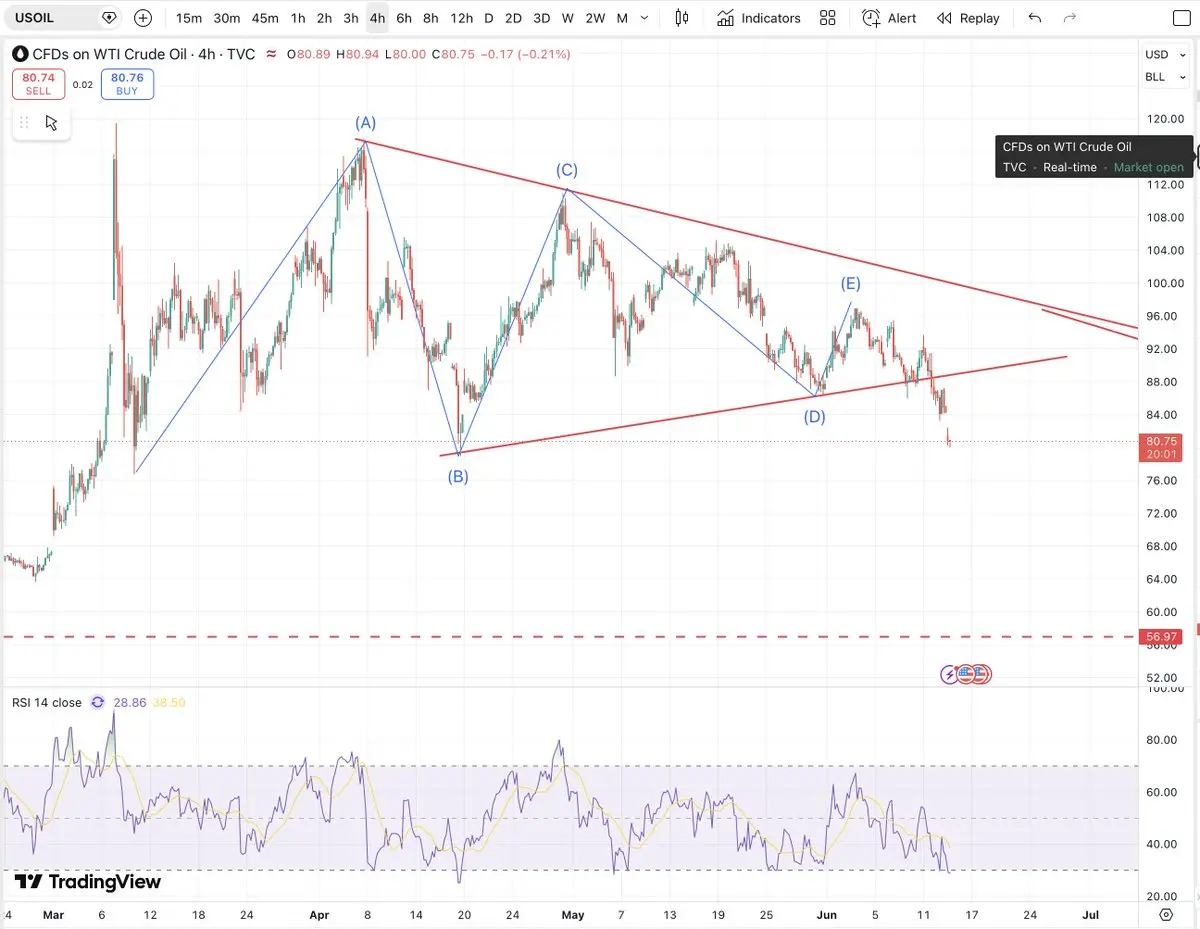Select the (D) wave label
1200x929 pixels.
(x=814, y=417)
